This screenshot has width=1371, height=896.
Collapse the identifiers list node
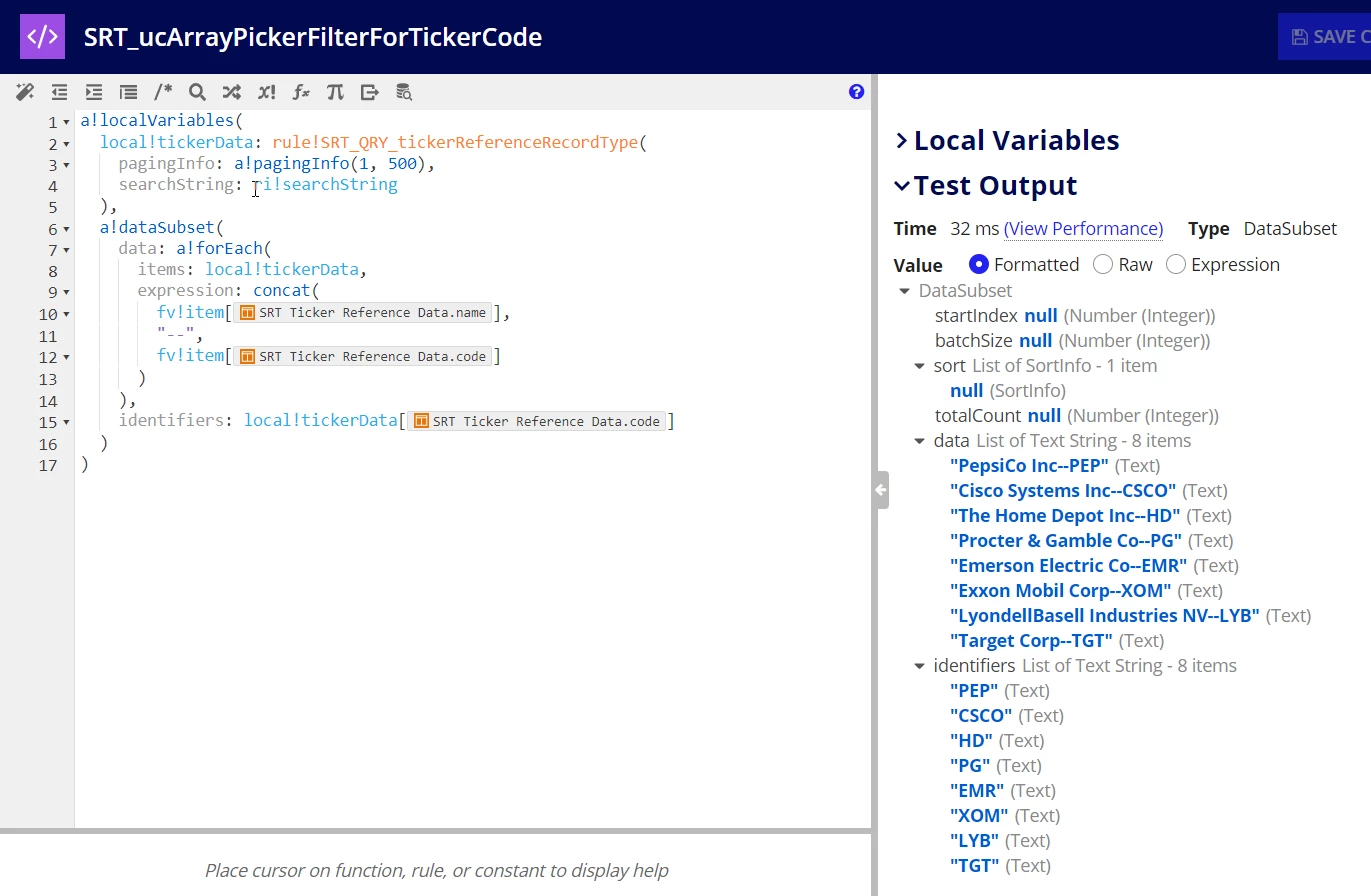point(920,666)
